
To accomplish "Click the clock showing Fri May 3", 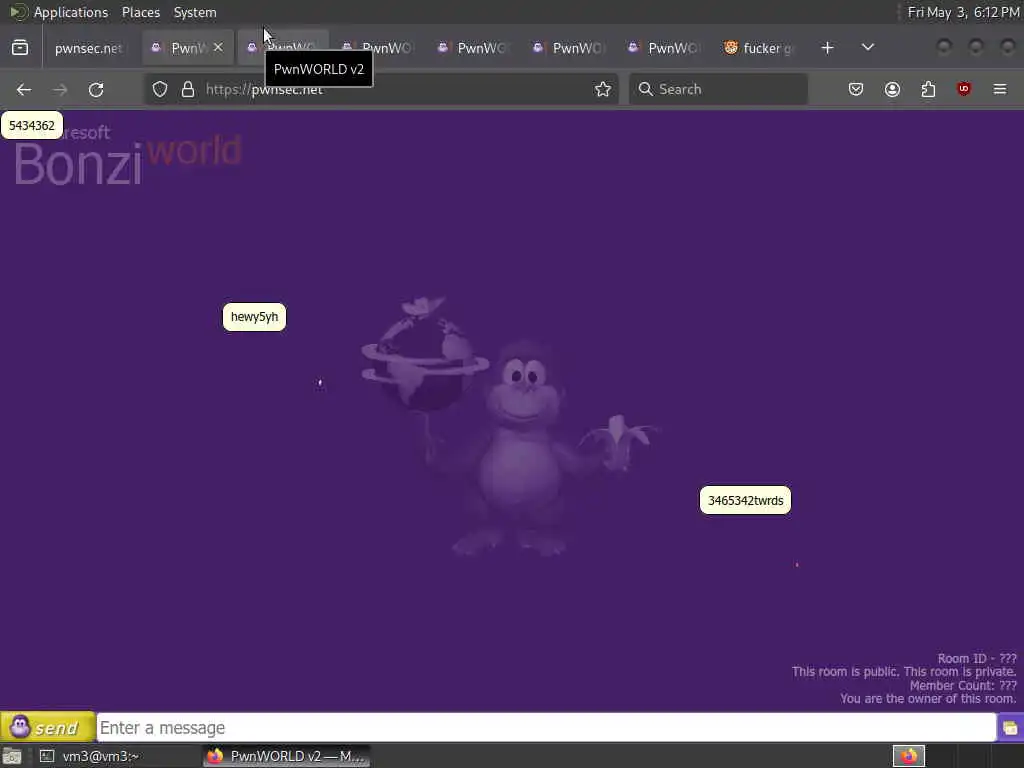I will 963,12.
